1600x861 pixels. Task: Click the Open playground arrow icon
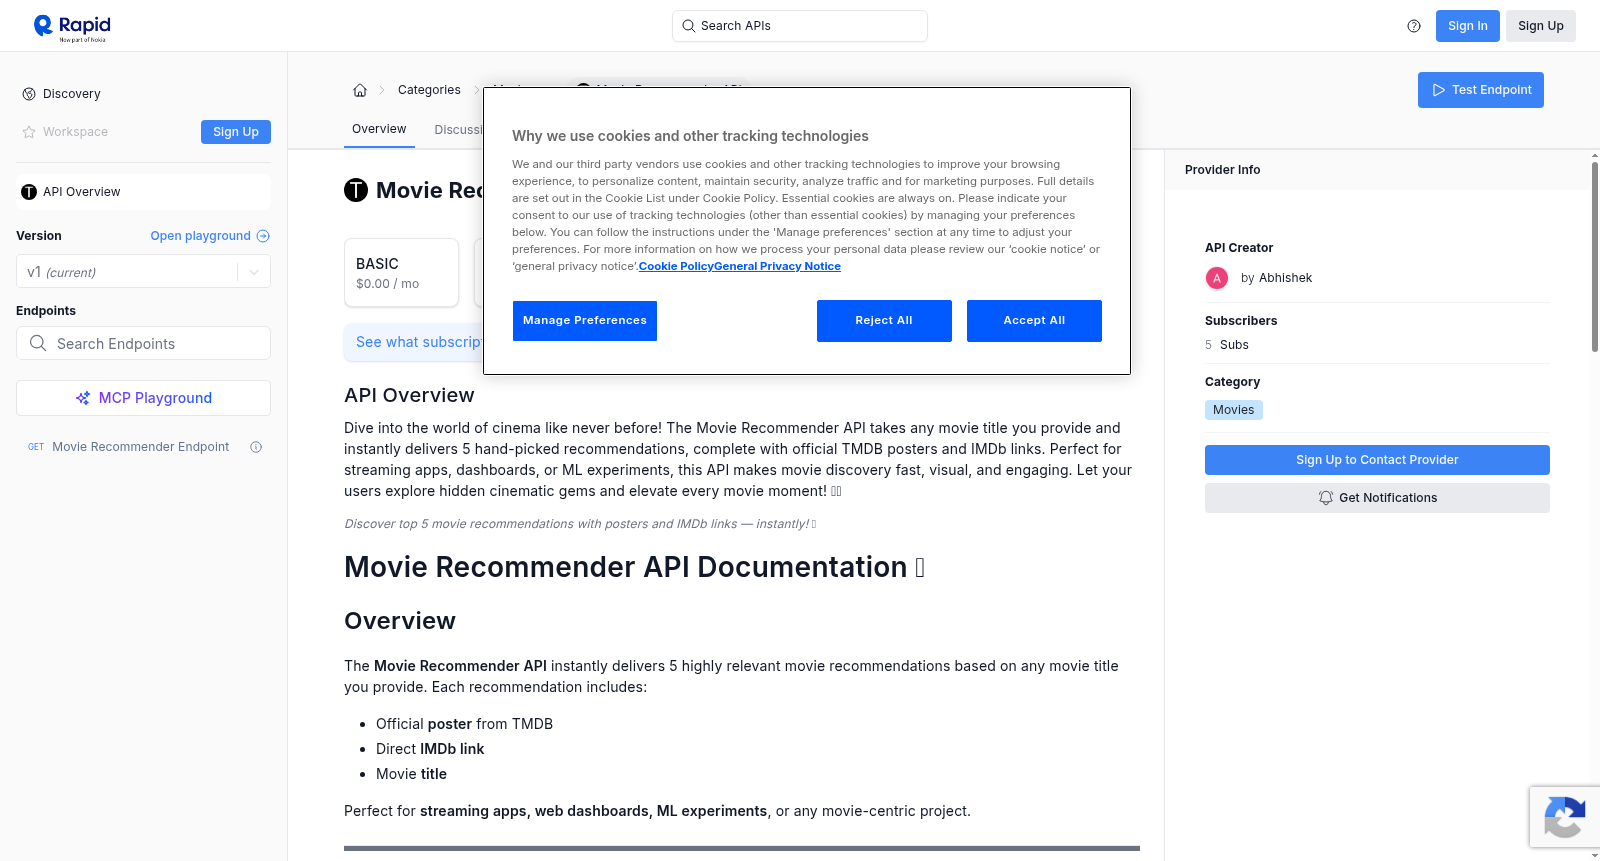coord(263,236)
